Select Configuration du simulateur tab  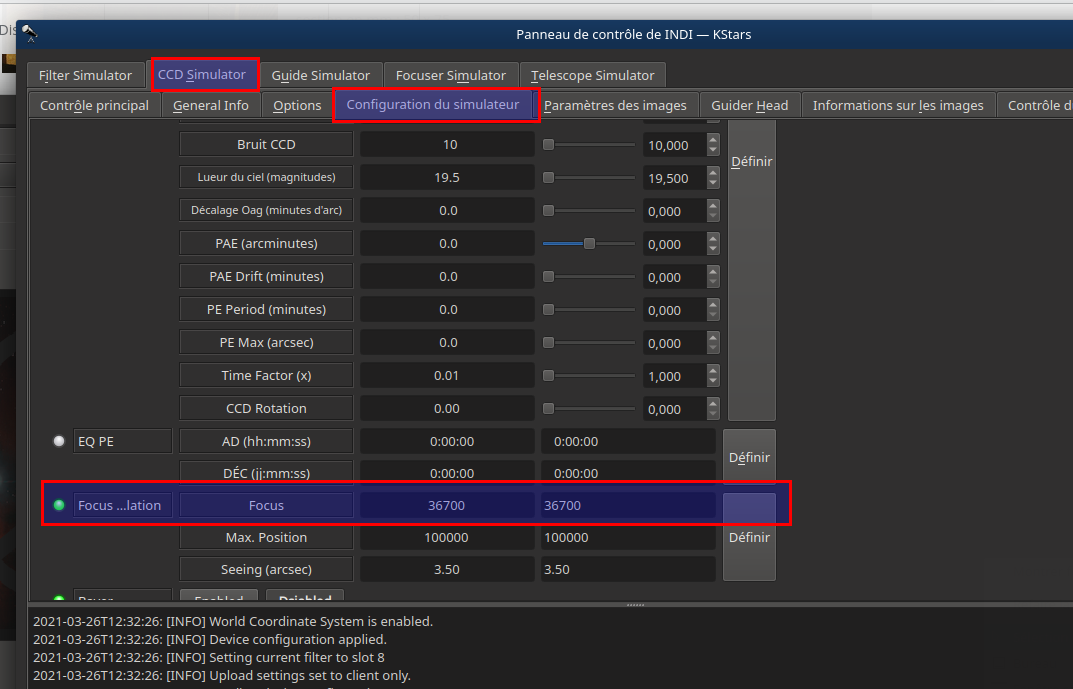pyautogui.click(x=432, y=105)
